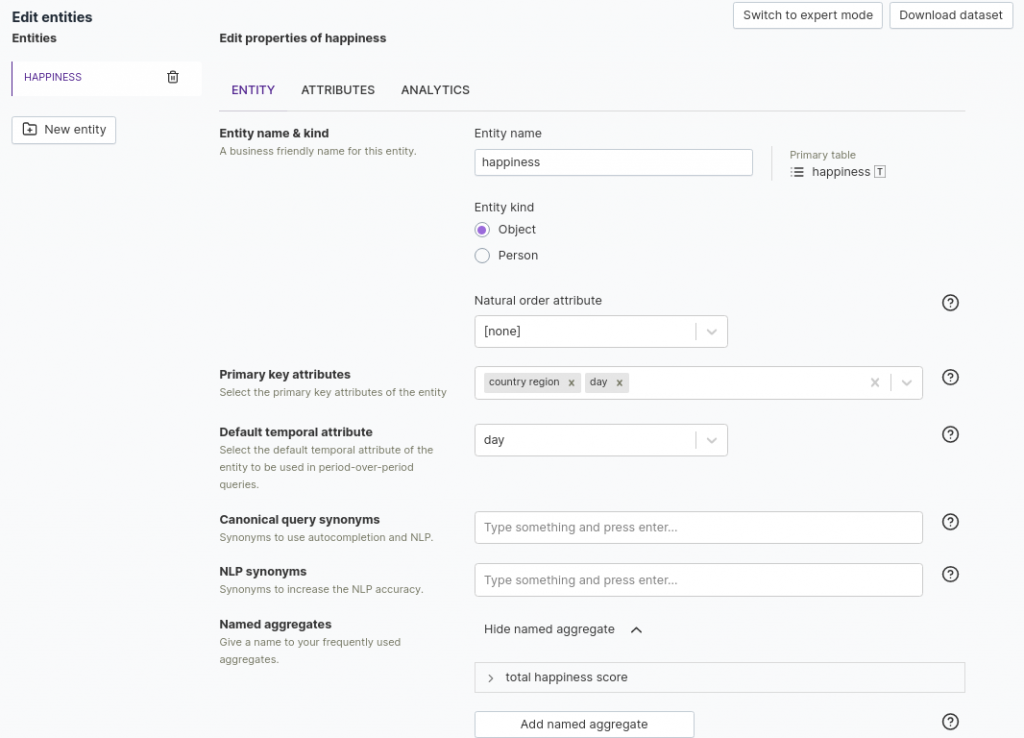
Task: Click the Download dataset button
Action: point(950,15)
